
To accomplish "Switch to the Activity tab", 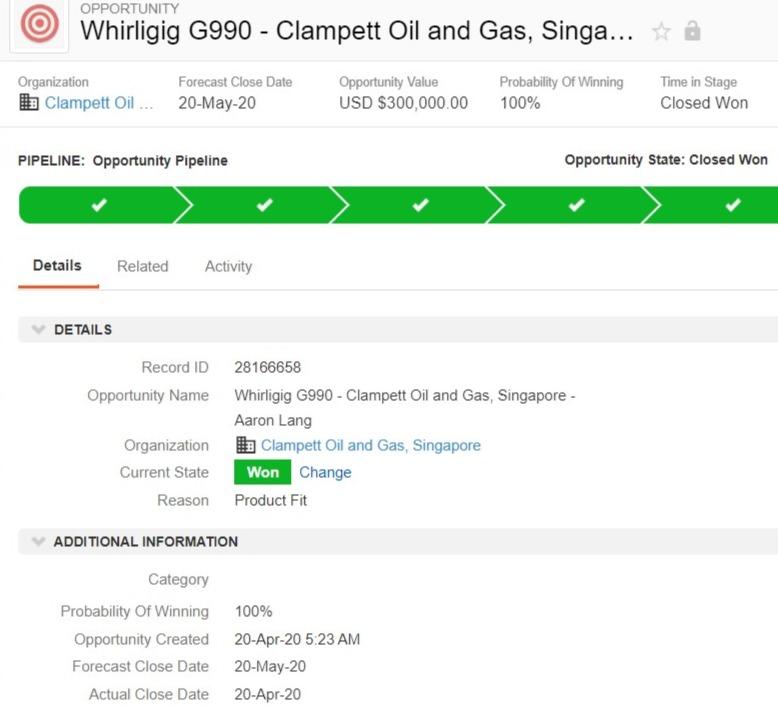I will 228,266.
